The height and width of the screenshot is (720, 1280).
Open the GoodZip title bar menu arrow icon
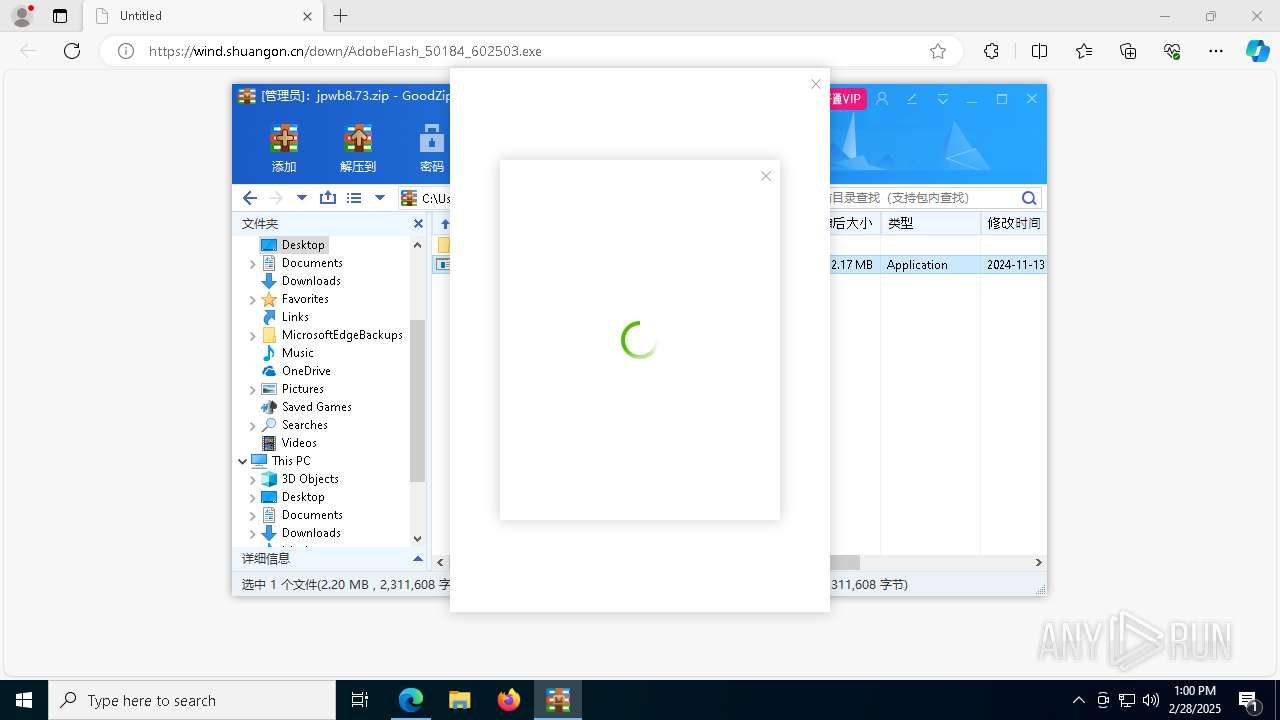943,99
